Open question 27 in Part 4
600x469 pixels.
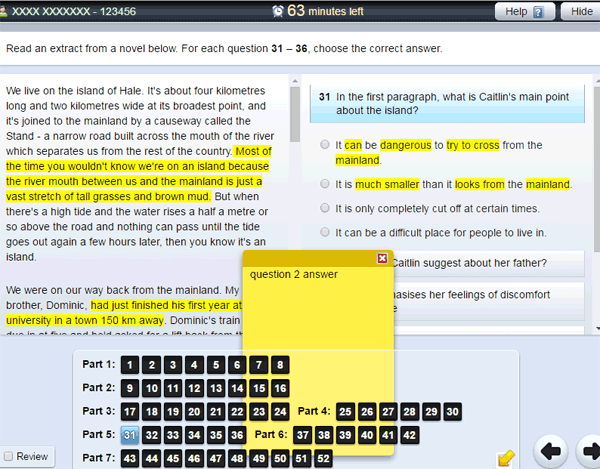[388, 412]
